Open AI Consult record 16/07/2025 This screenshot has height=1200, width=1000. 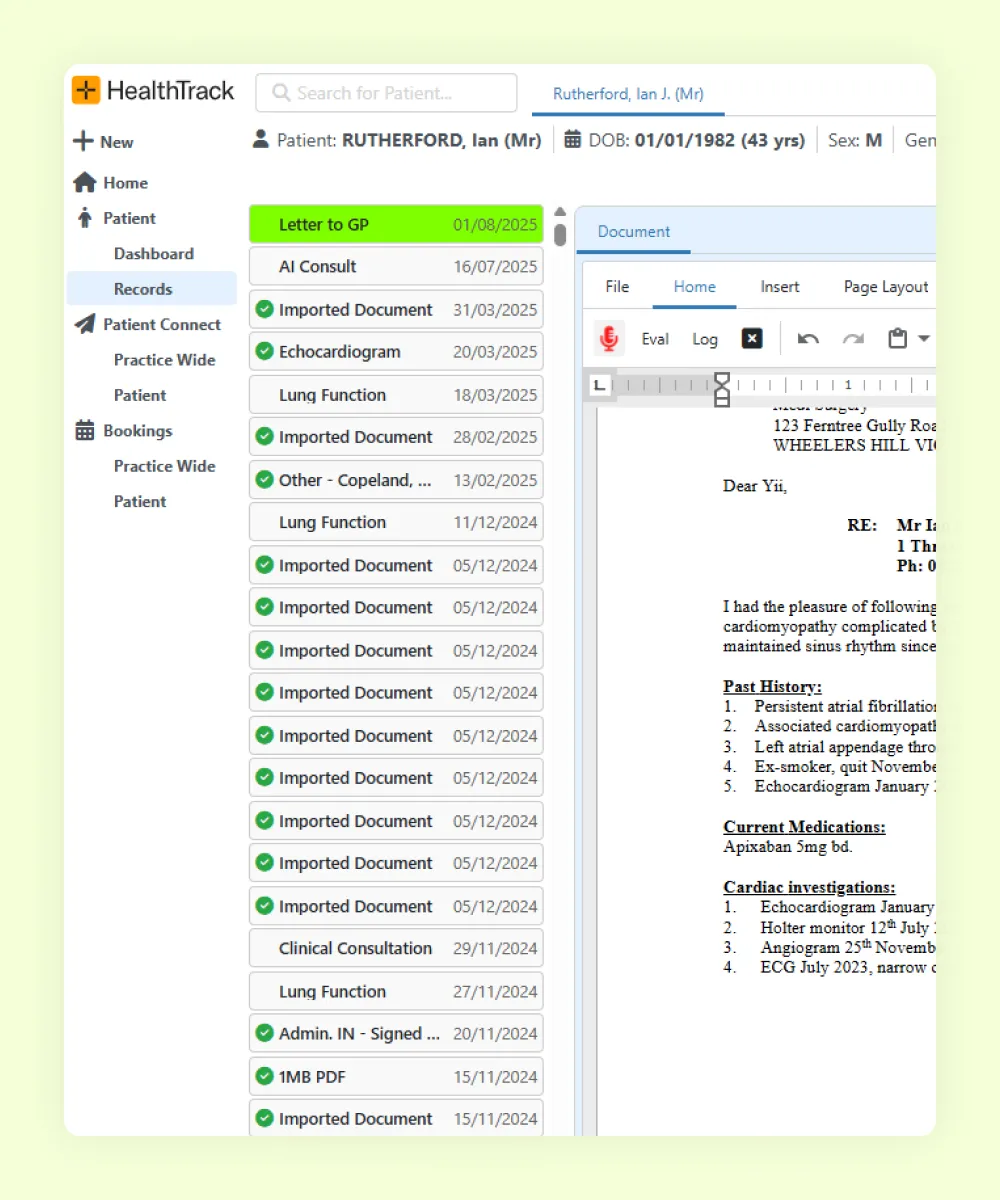(x=396, y=267)
